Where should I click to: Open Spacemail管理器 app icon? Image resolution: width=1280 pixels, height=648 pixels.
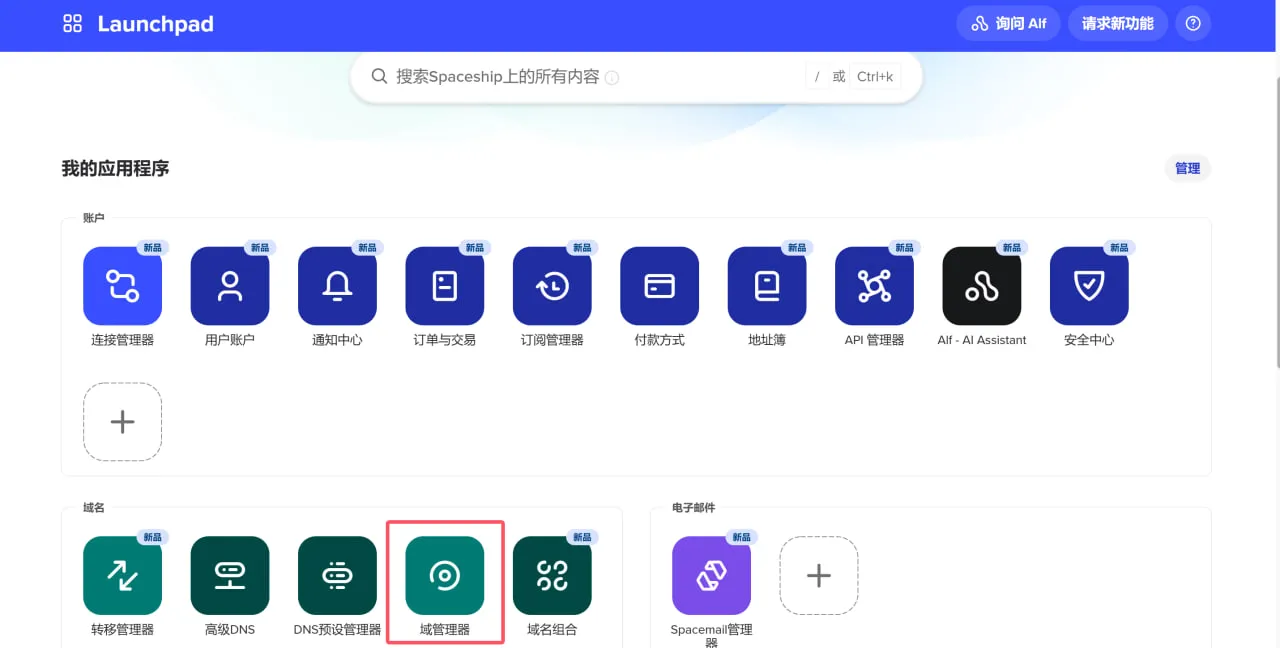coord(712,575)
